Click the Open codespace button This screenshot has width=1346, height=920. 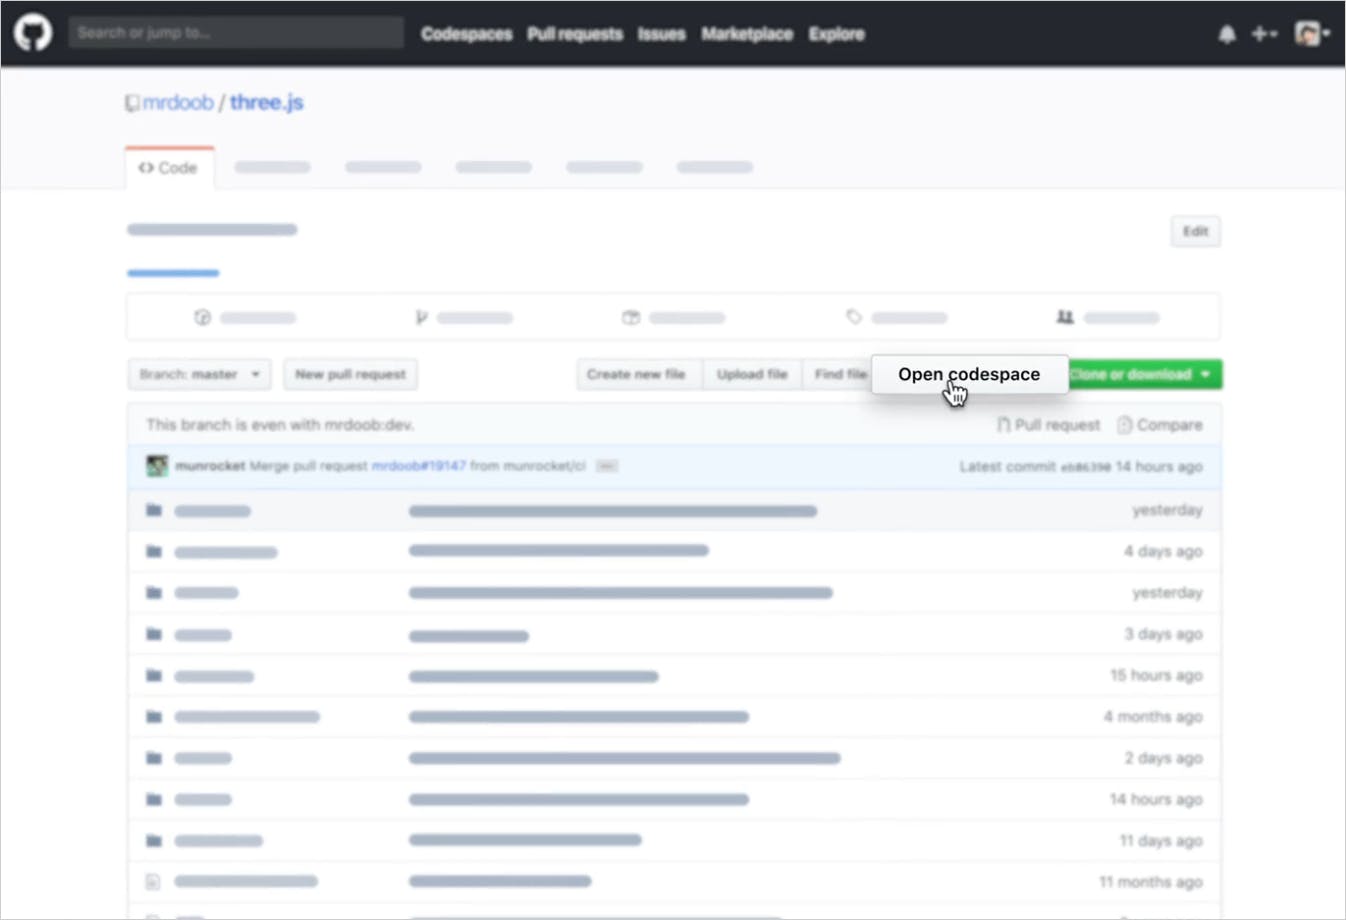point(969,374)
